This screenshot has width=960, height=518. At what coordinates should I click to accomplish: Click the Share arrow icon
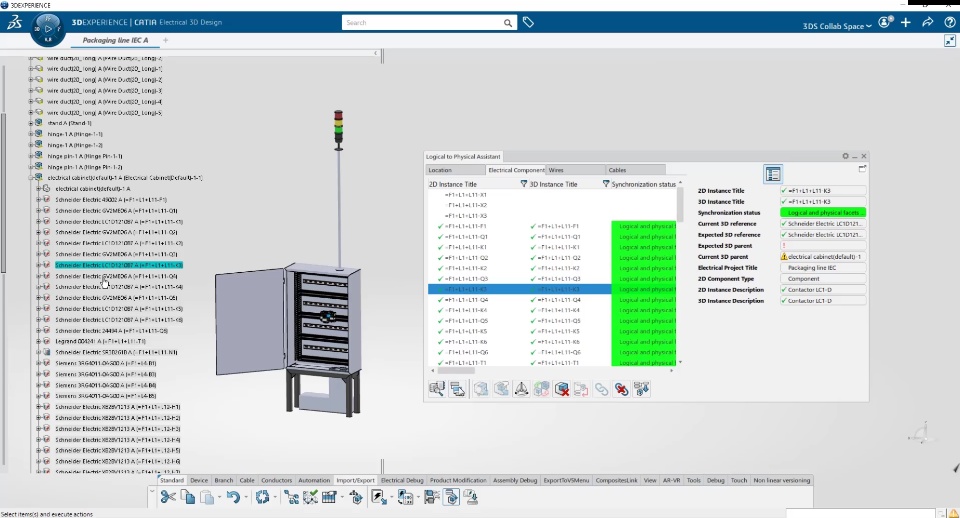[928, 23]
